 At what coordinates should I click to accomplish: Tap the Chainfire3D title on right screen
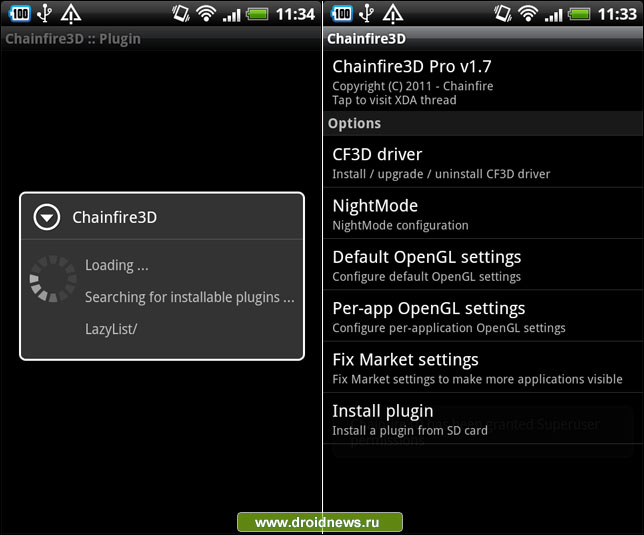366,39
